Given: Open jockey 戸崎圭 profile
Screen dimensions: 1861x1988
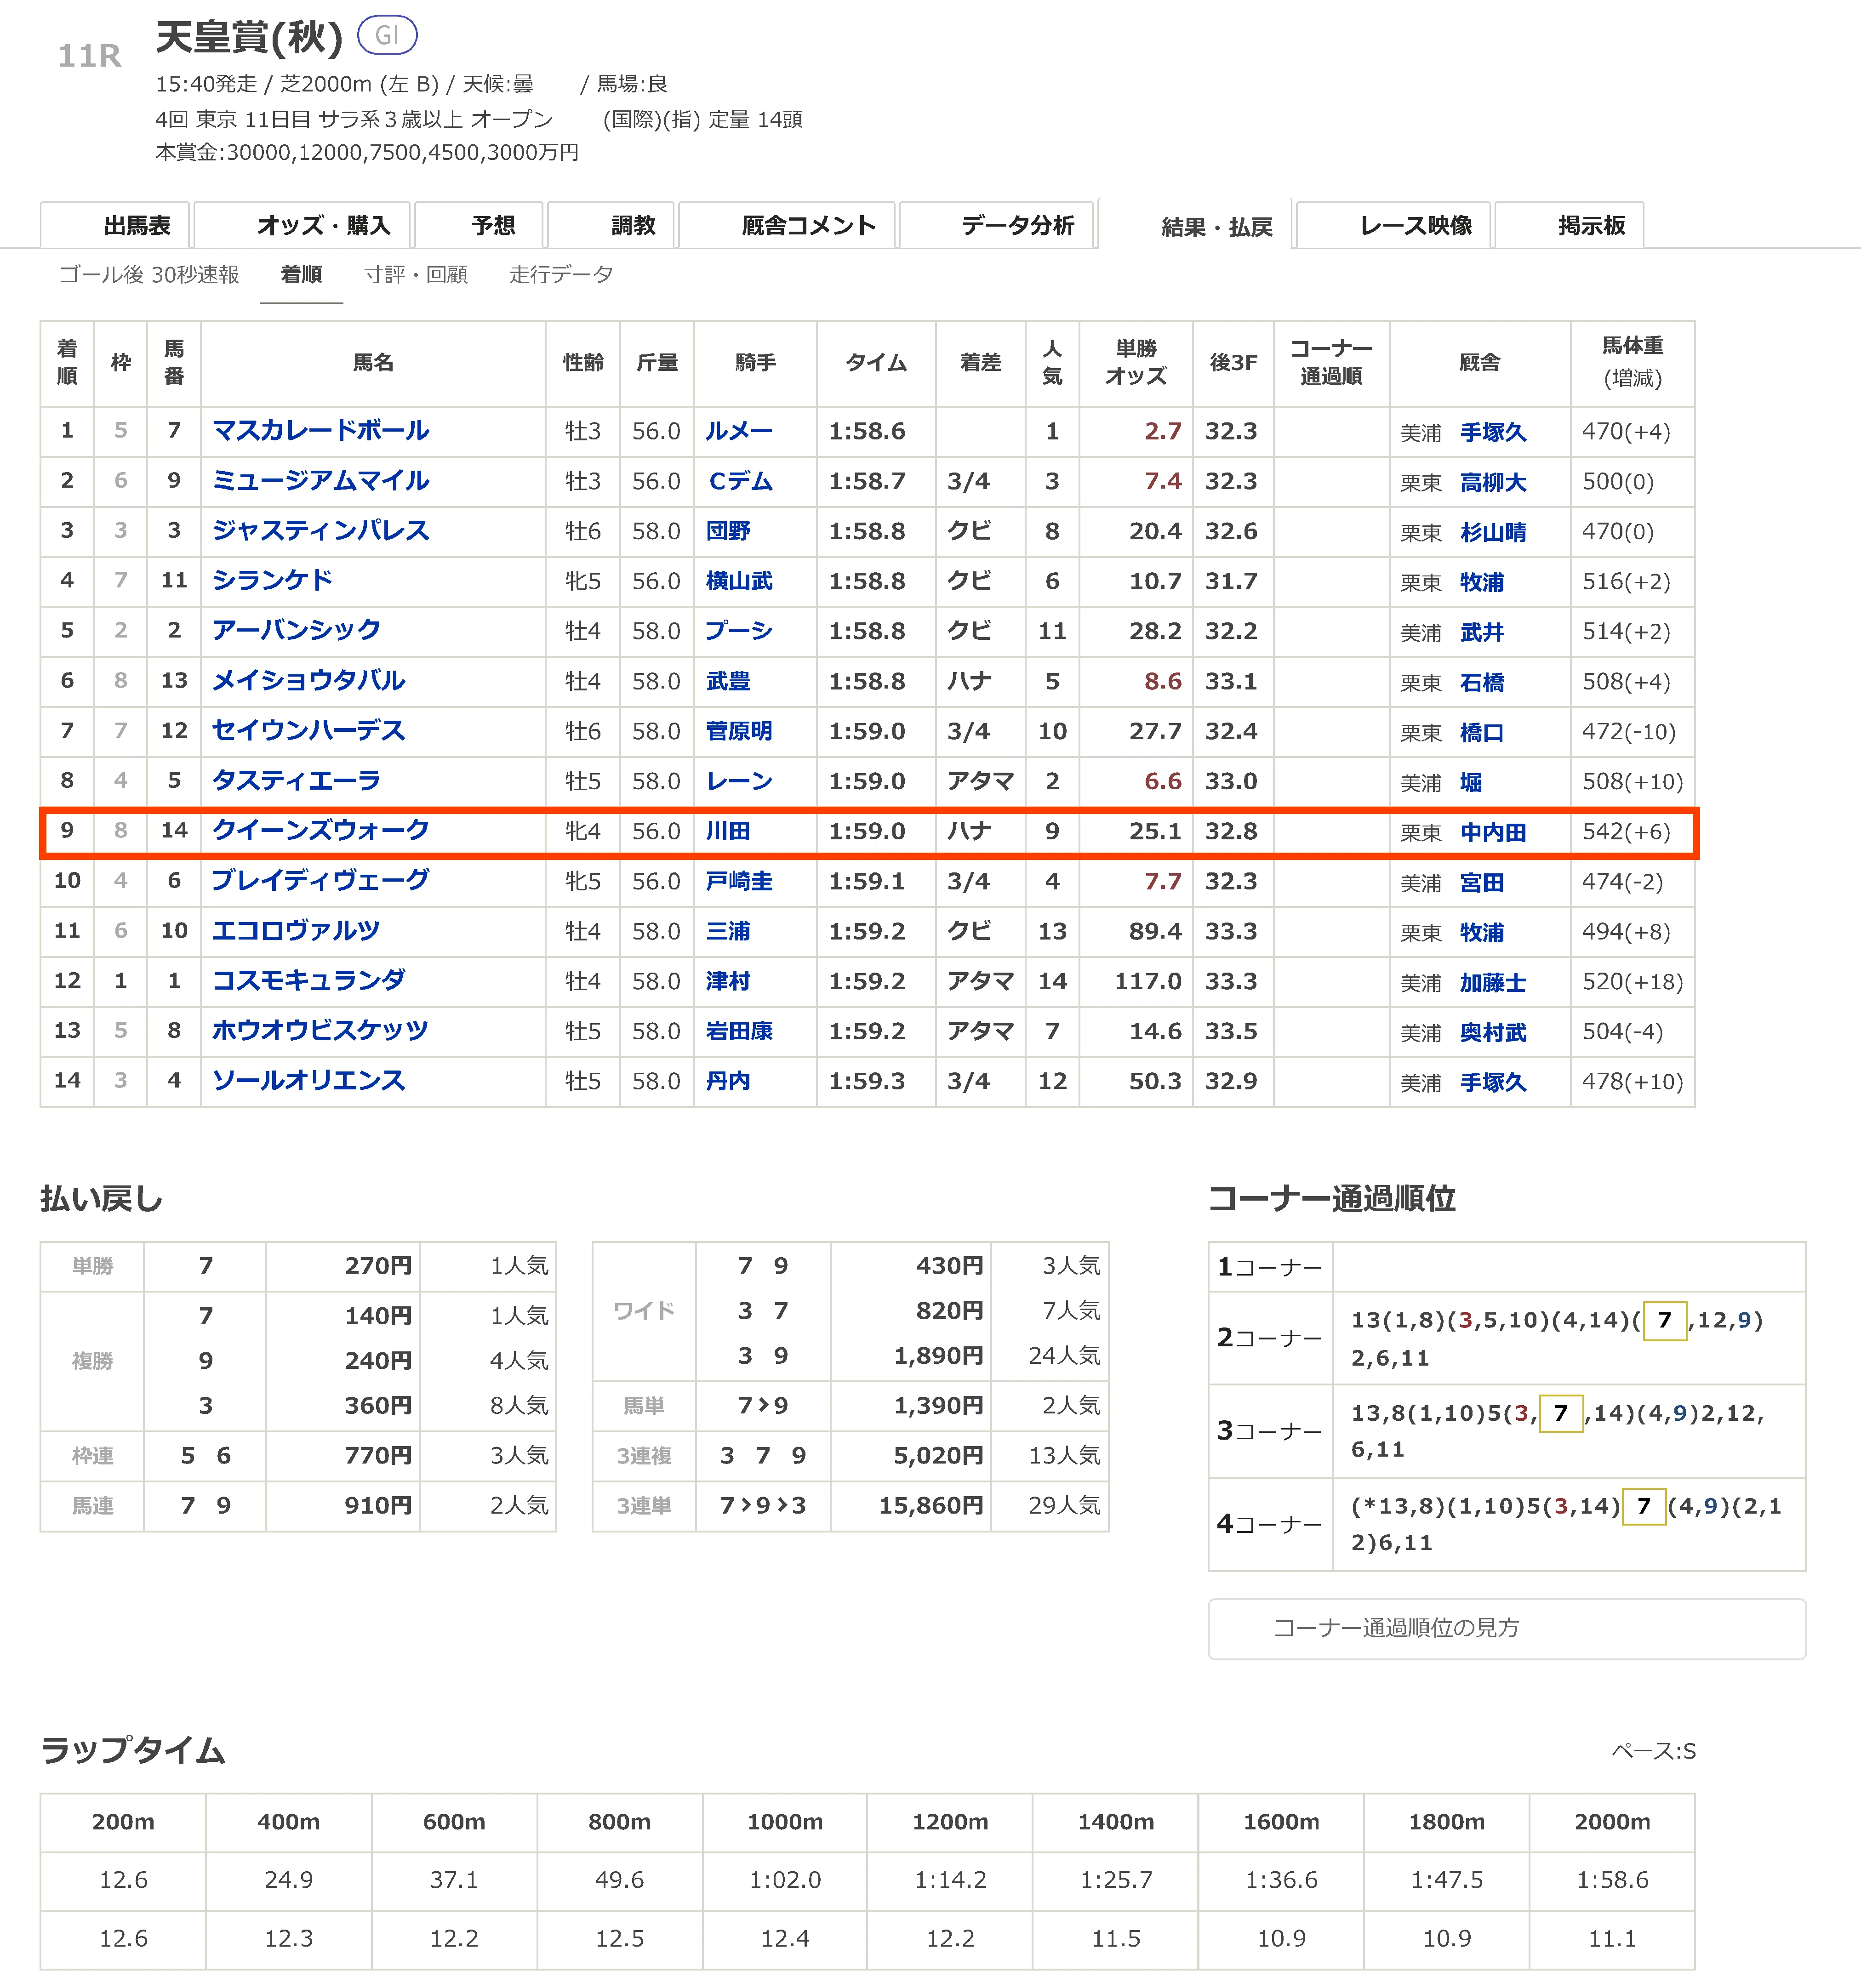Looking at the screenshot, I should [739, 881].
